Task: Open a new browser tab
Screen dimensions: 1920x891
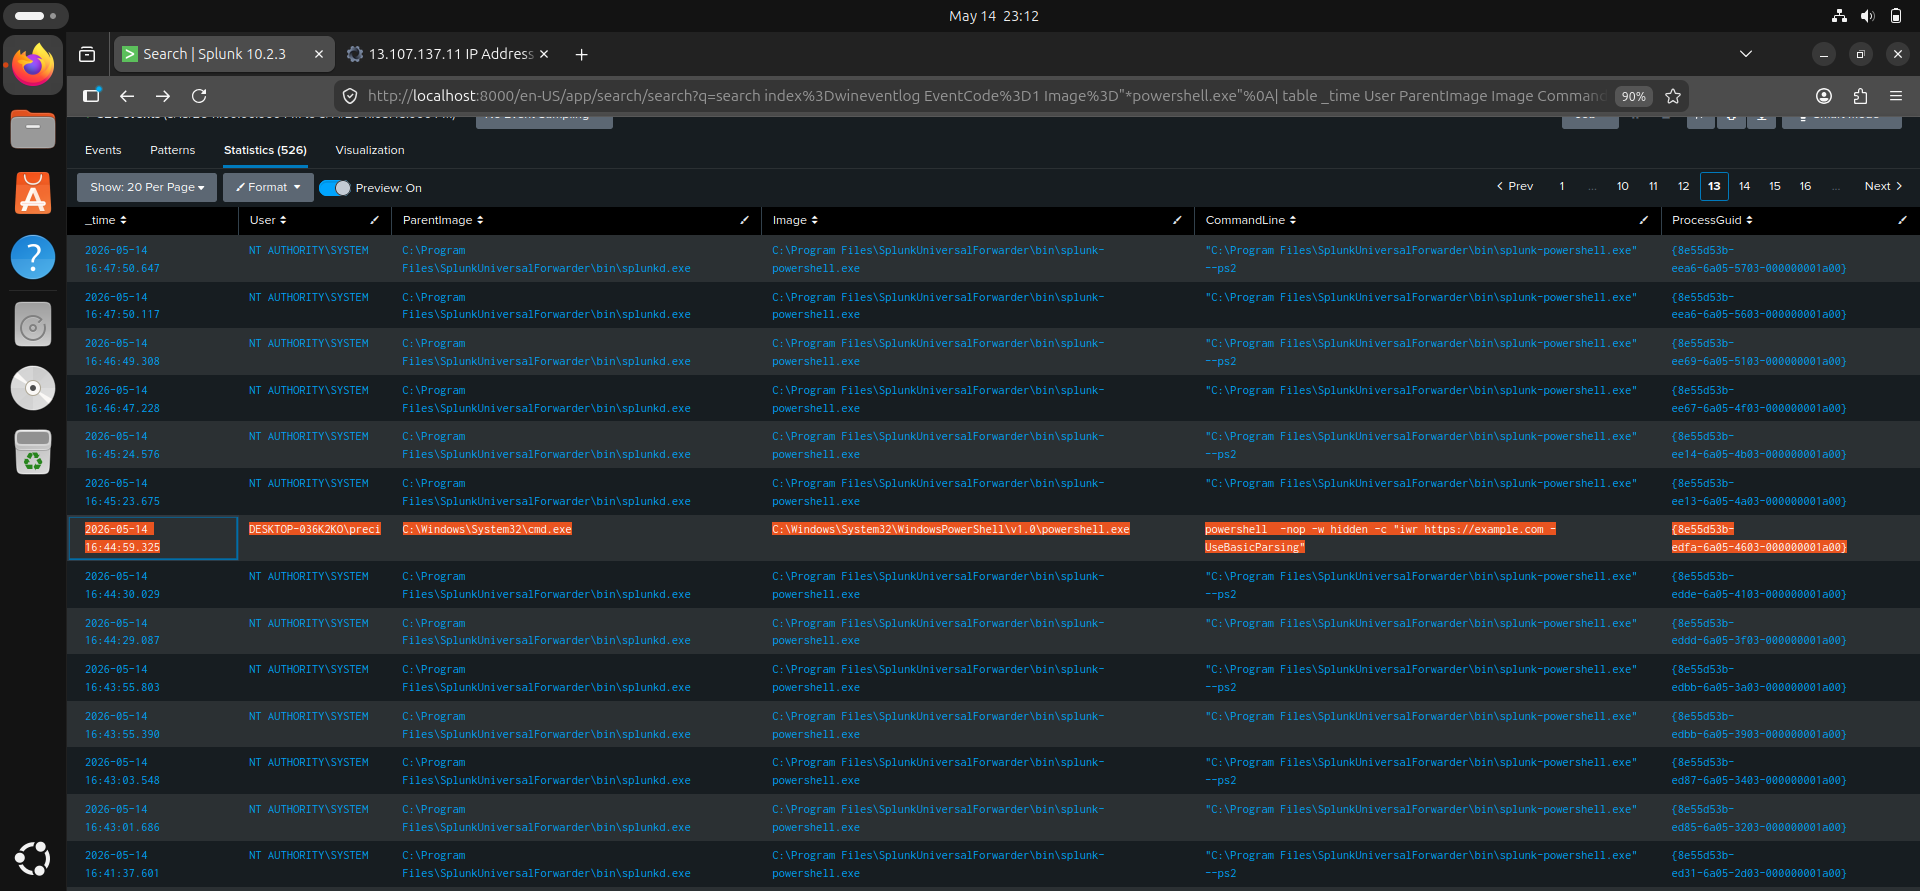Action: pyautogui.click(x=581, y=54)
